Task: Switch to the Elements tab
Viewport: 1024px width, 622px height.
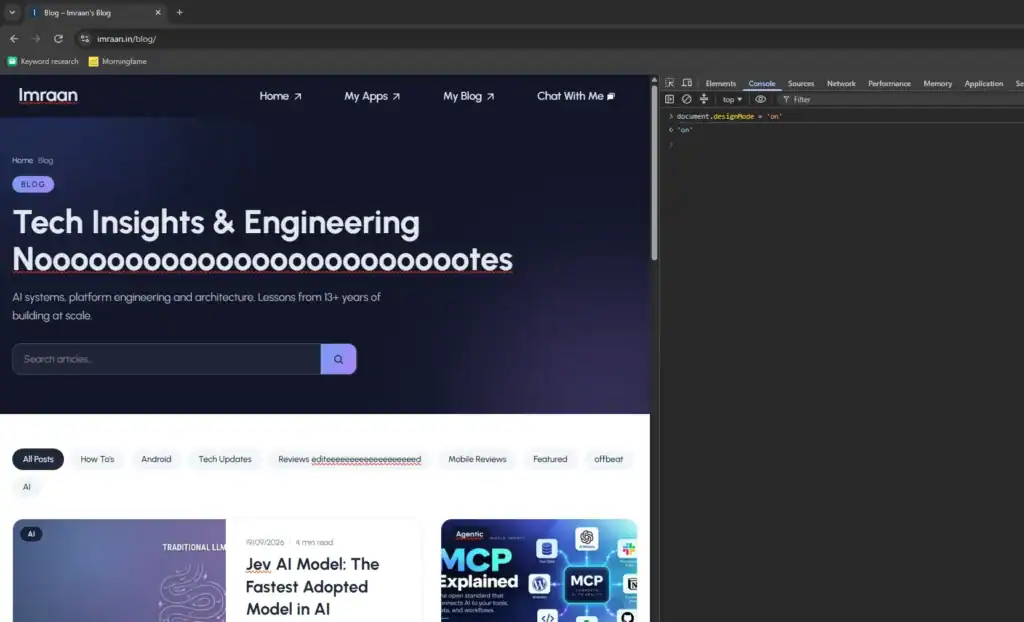Action: click(720, 84)
